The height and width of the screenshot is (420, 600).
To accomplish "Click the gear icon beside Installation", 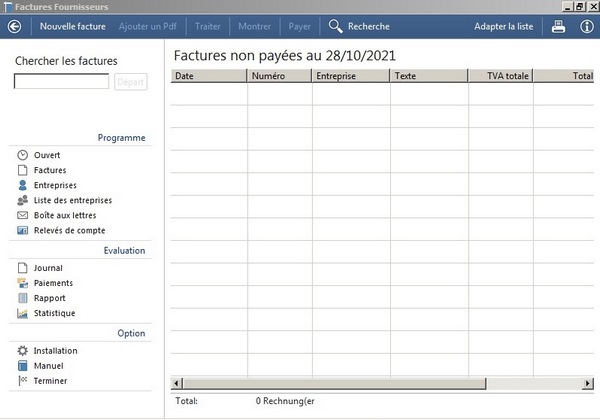I will (x=23, y=351).
